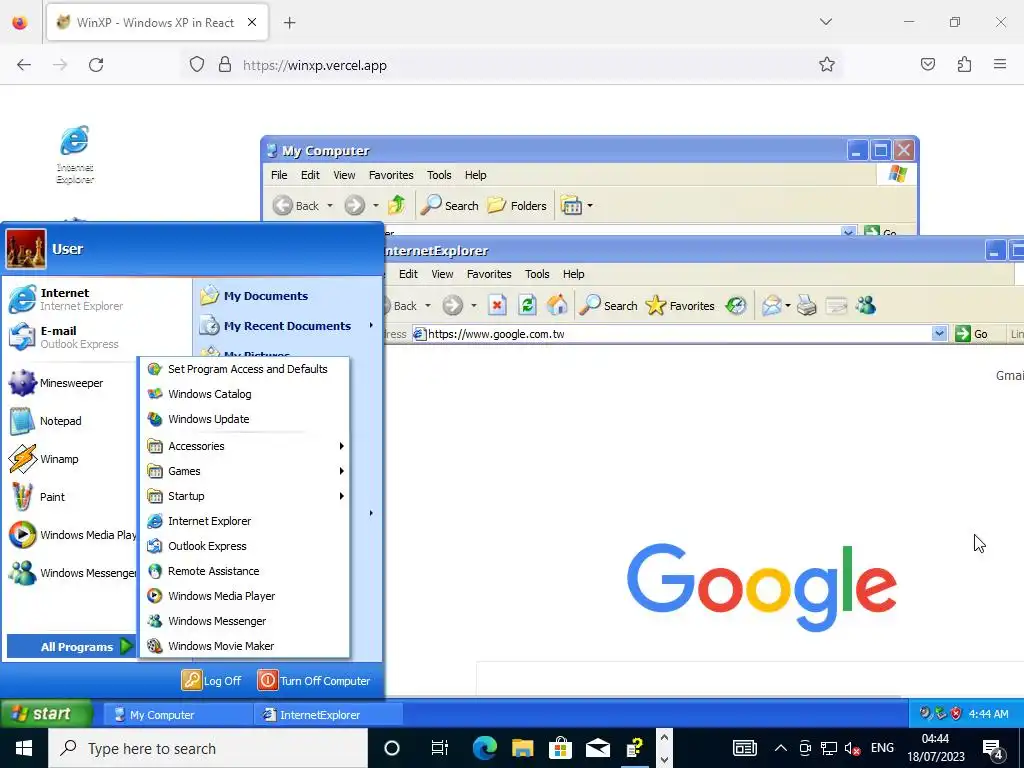Click the Messenger icon in InternetExplorer toolbar
Screen dimensions: 1024x768
[x=866, y=305]
